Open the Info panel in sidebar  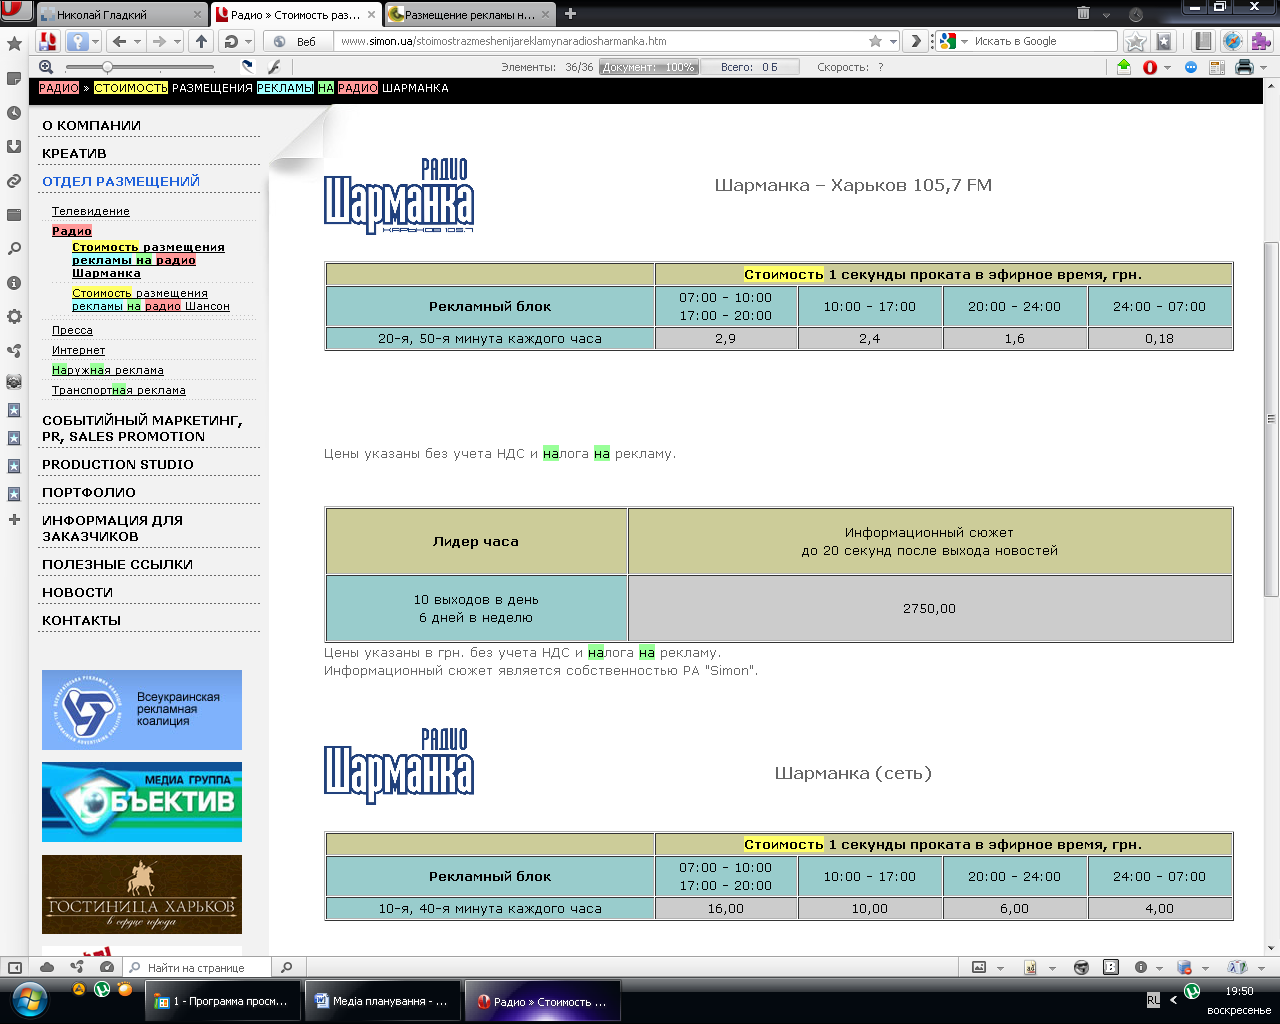tap(14, 283)
